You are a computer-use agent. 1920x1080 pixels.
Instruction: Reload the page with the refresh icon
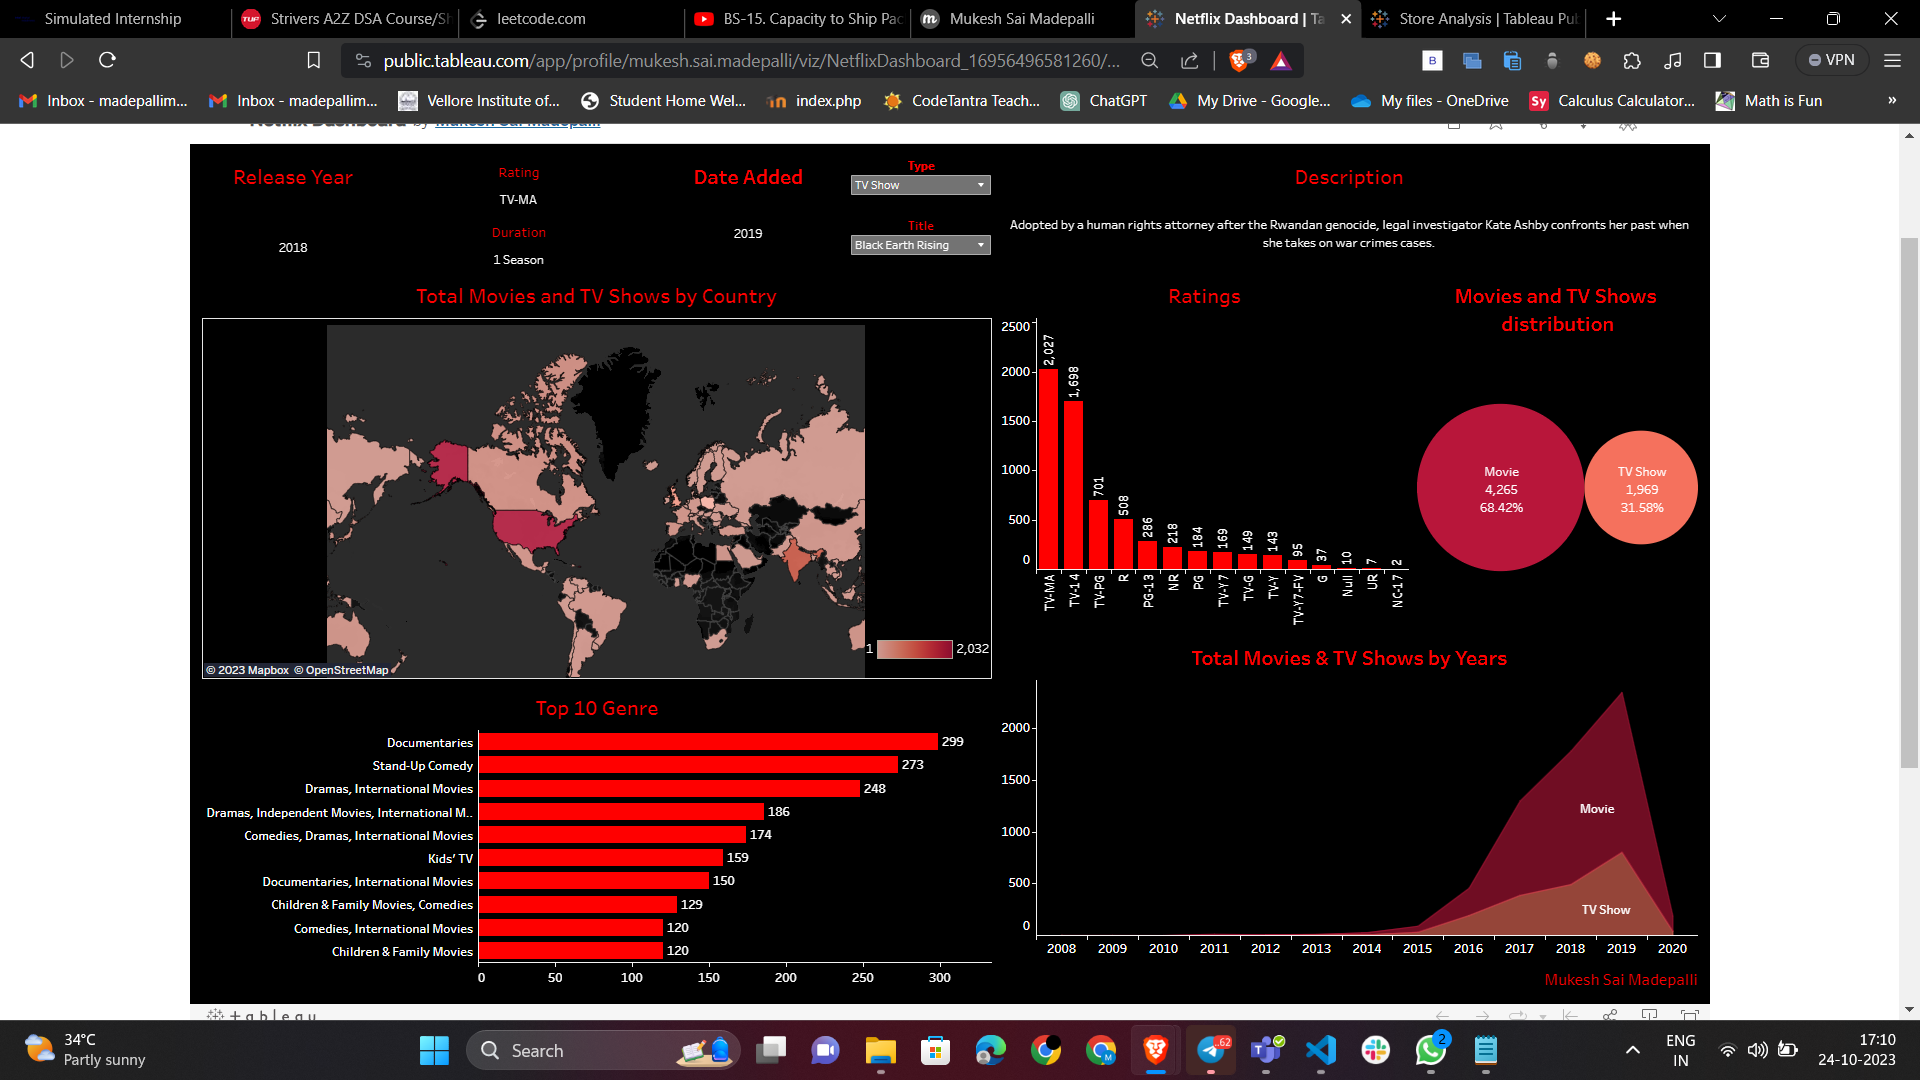[x=107, y=60]
